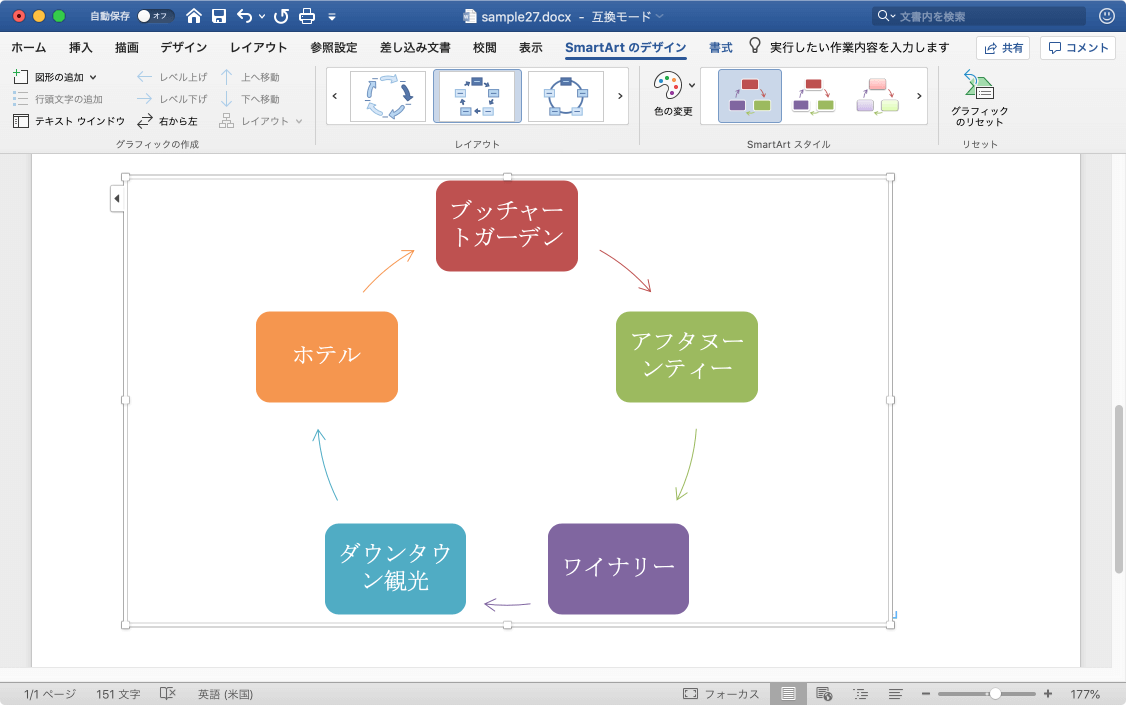This screenshot has height=705, width=1126.
Task: Open the 表示 tab
Action: coord(531,47)
